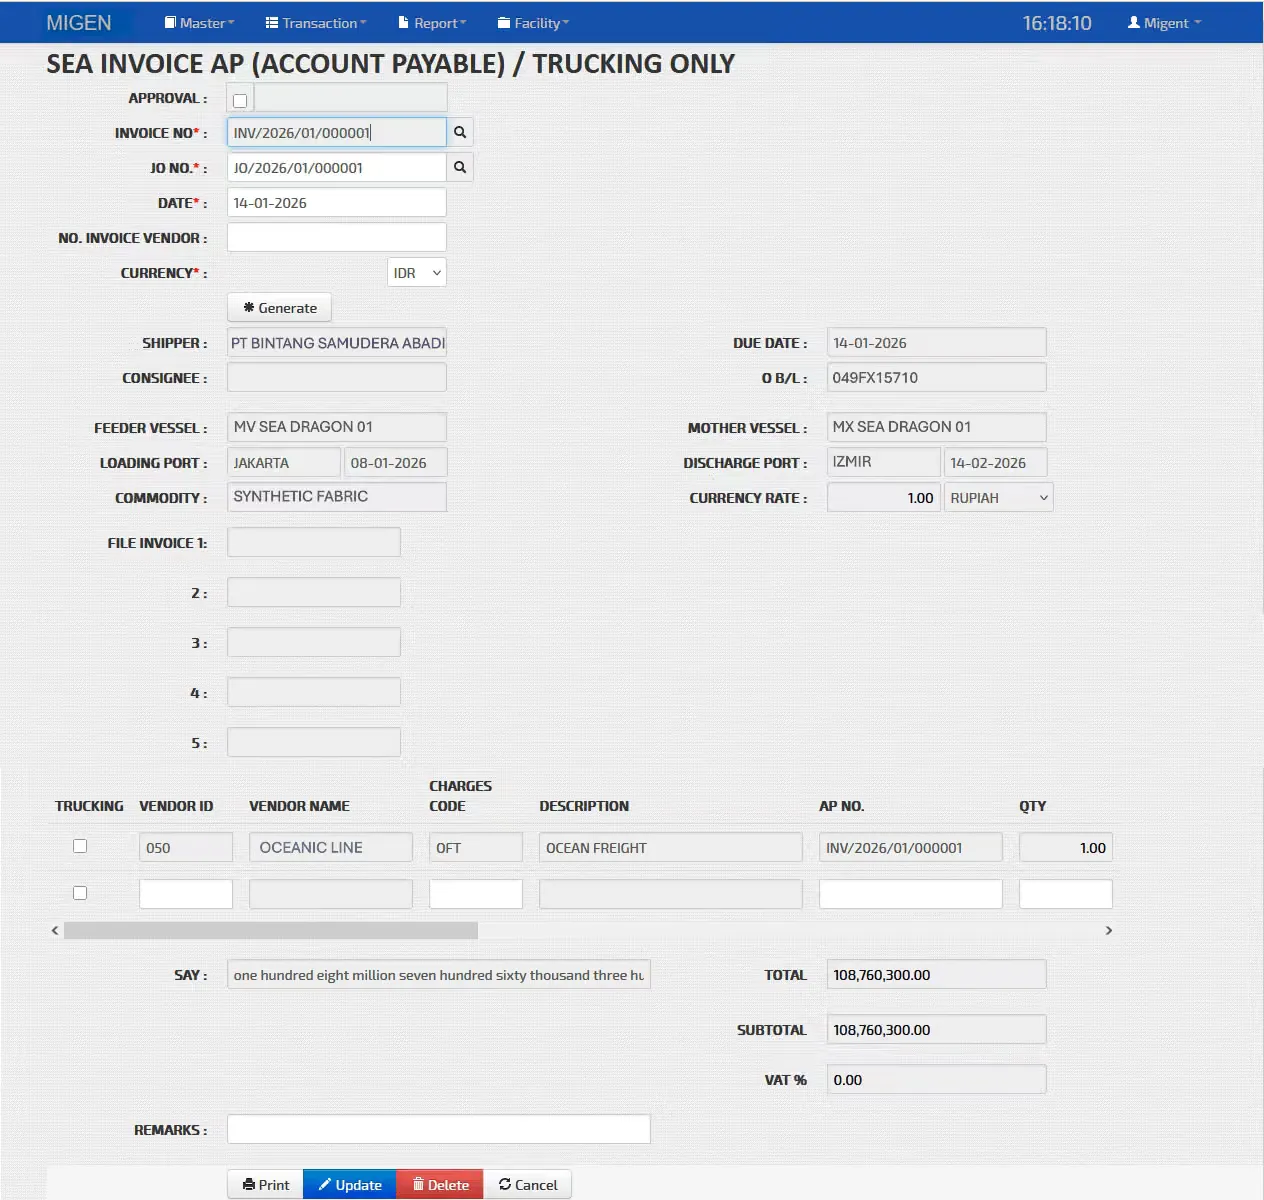Image resolution: width=1264 pixels, height=1200 pixels.
Task: Click the File Invoice 5 field
Action: [x=314, y=742]
